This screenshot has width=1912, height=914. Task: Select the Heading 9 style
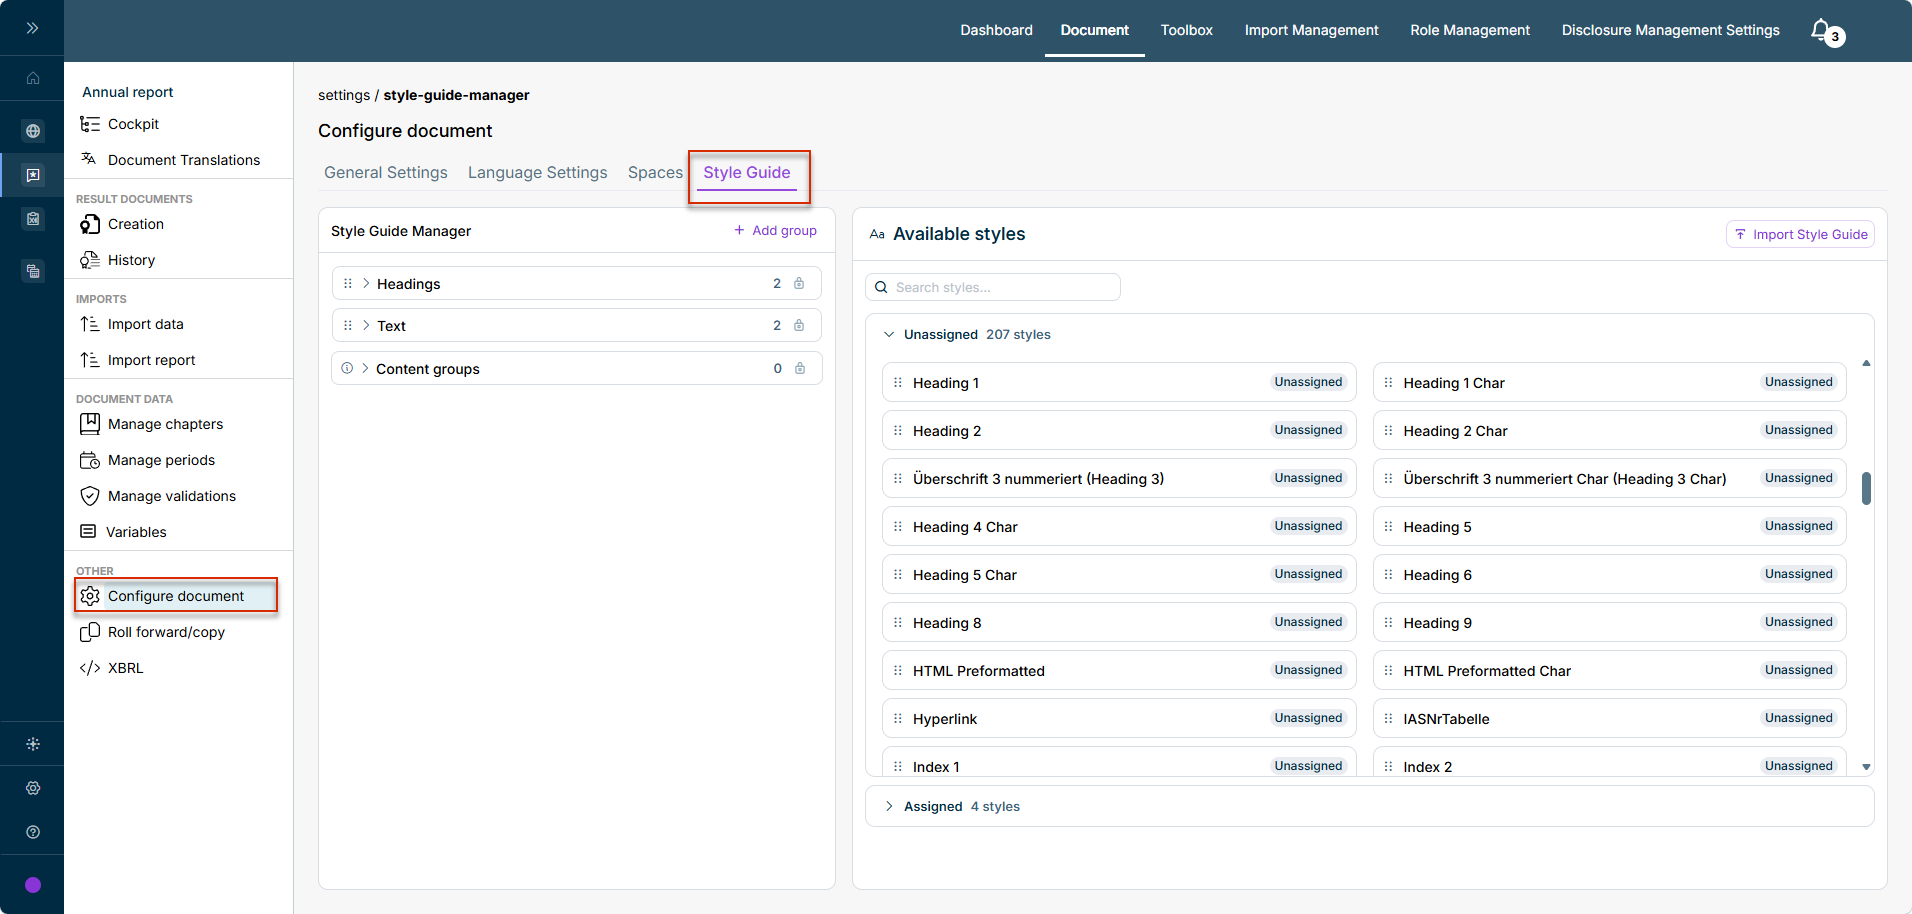(x=1609, y=623)
